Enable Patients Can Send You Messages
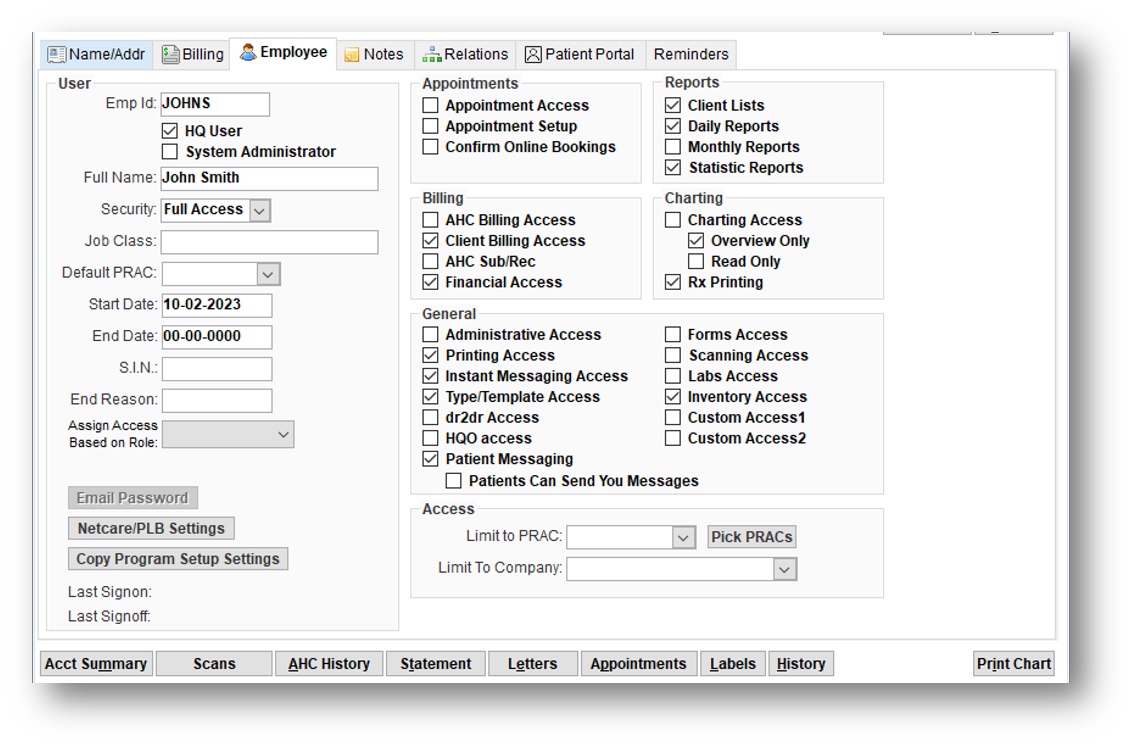The height and width of the screenshot is (748, 1135). [x=454, y=480]
